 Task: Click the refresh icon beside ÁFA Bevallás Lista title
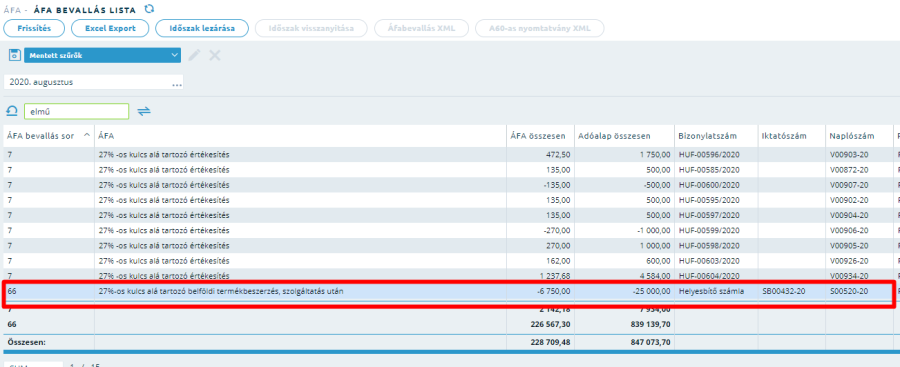click(x=149, y=9)
